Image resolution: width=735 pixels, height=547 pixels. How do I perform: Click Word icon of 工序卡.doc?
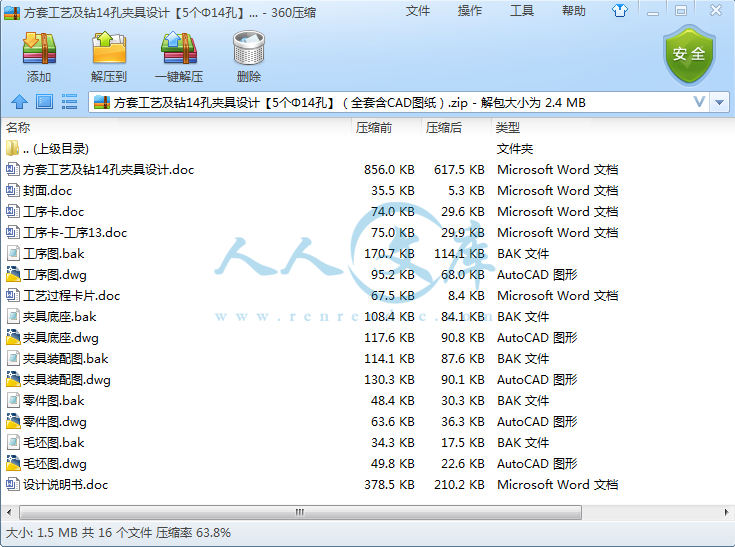click(13, 211)
